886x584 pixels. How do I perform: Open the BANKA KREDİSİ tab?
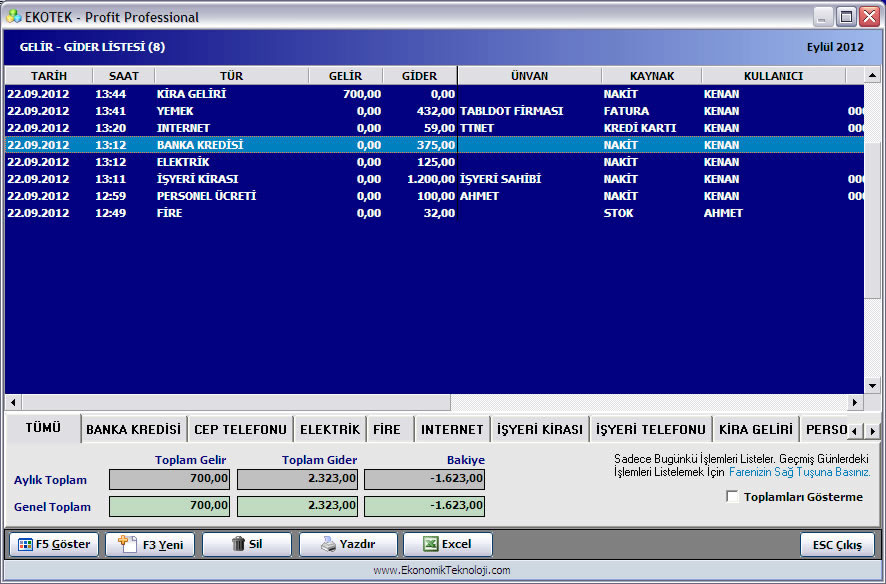coord(133,430)
